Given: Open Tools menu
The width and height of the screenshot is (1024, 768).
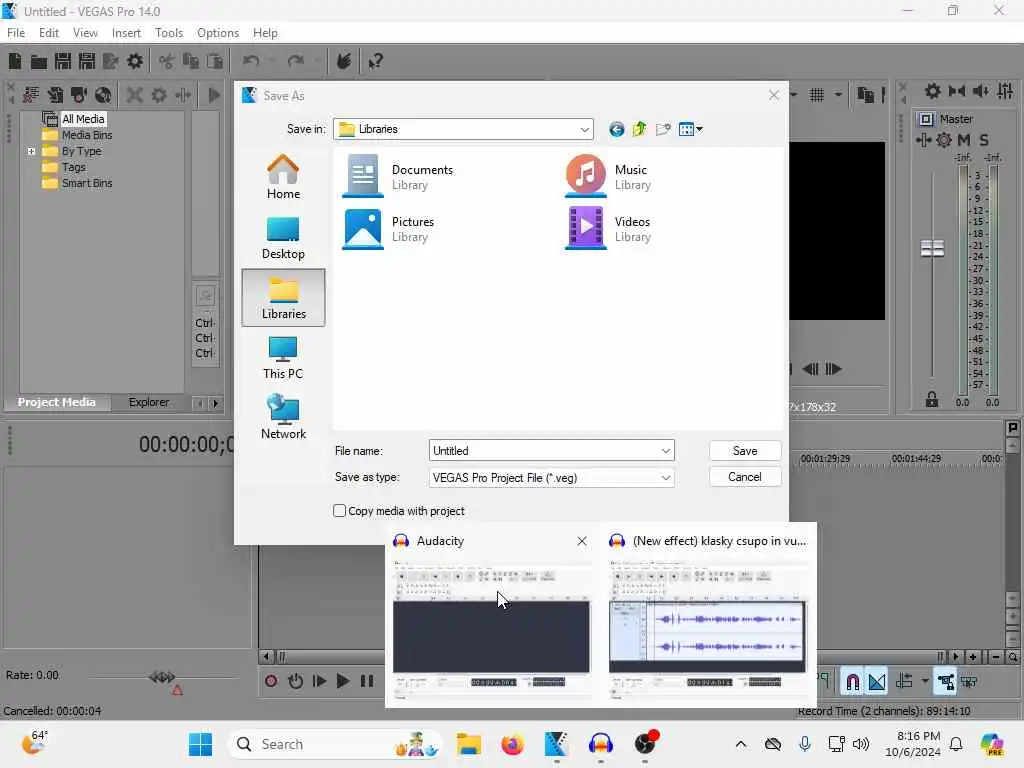Looking at the screenshot, I should pyautogui.click(x=169, y=33).
